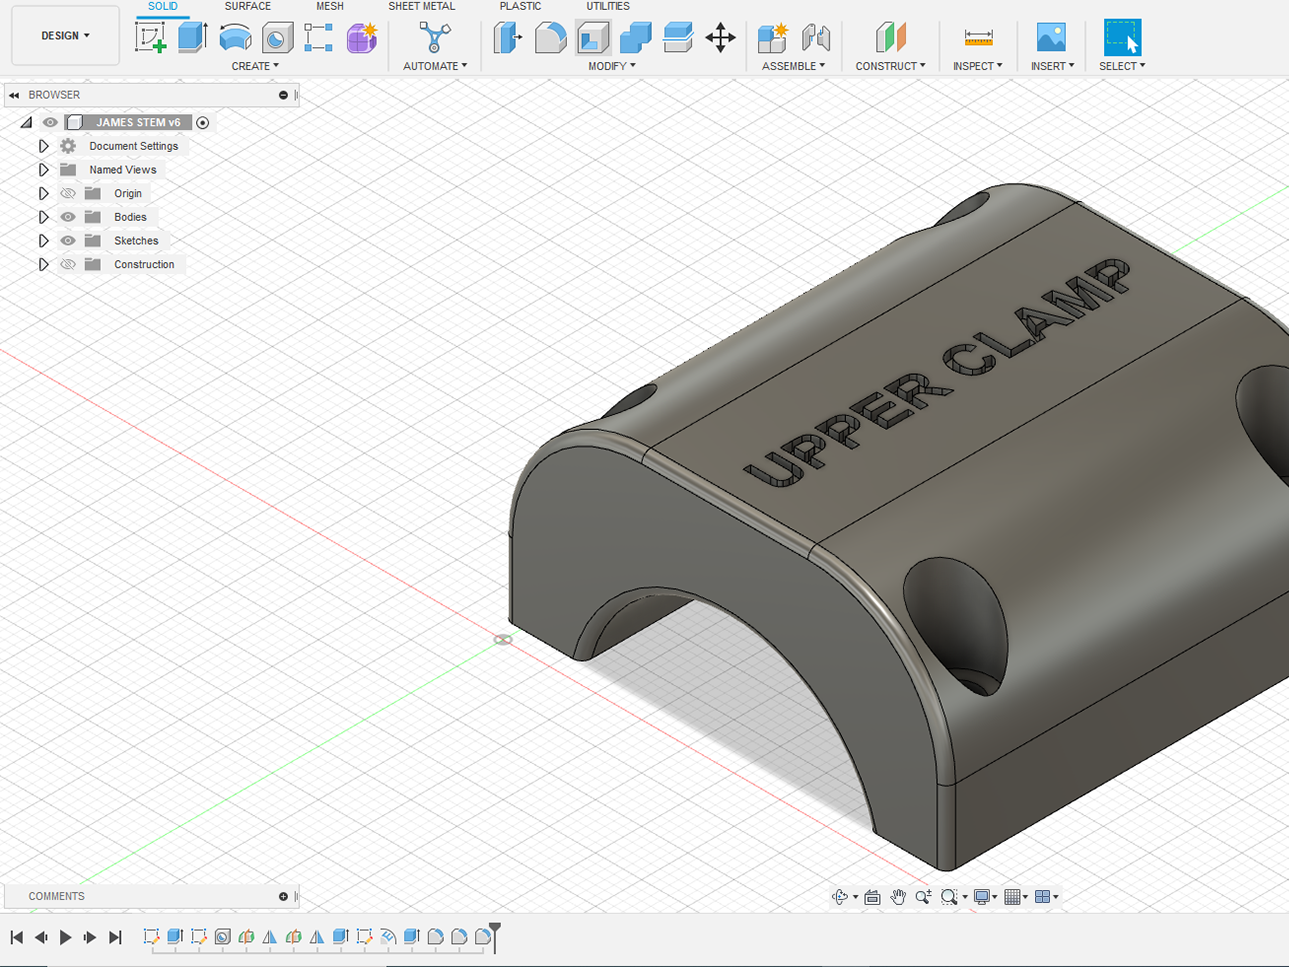The height and width of the screenshot is (967, 1289).
Task: Click the Look At icon
Action: click(873, 897)
